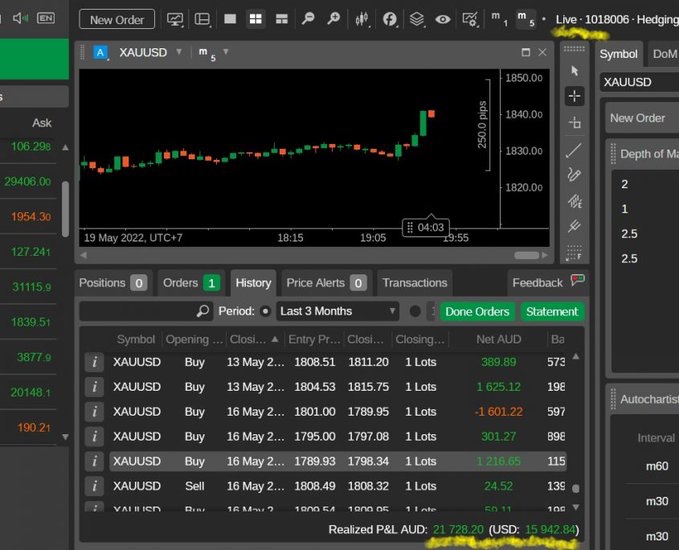
Task: Click the chart horizontal scrollbar thumb
Action: [x=527, y=255]
